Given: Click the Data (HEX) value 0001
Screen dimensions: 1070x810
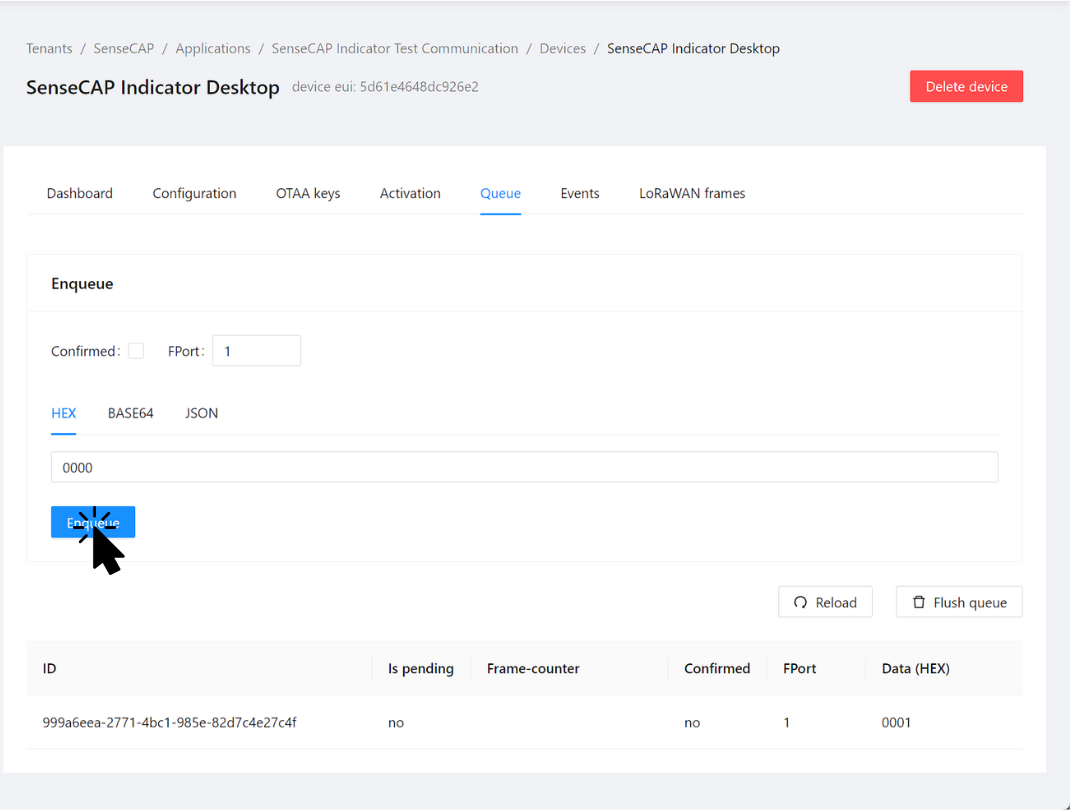Looking at the screenshot, I should [x=896, y=722].
